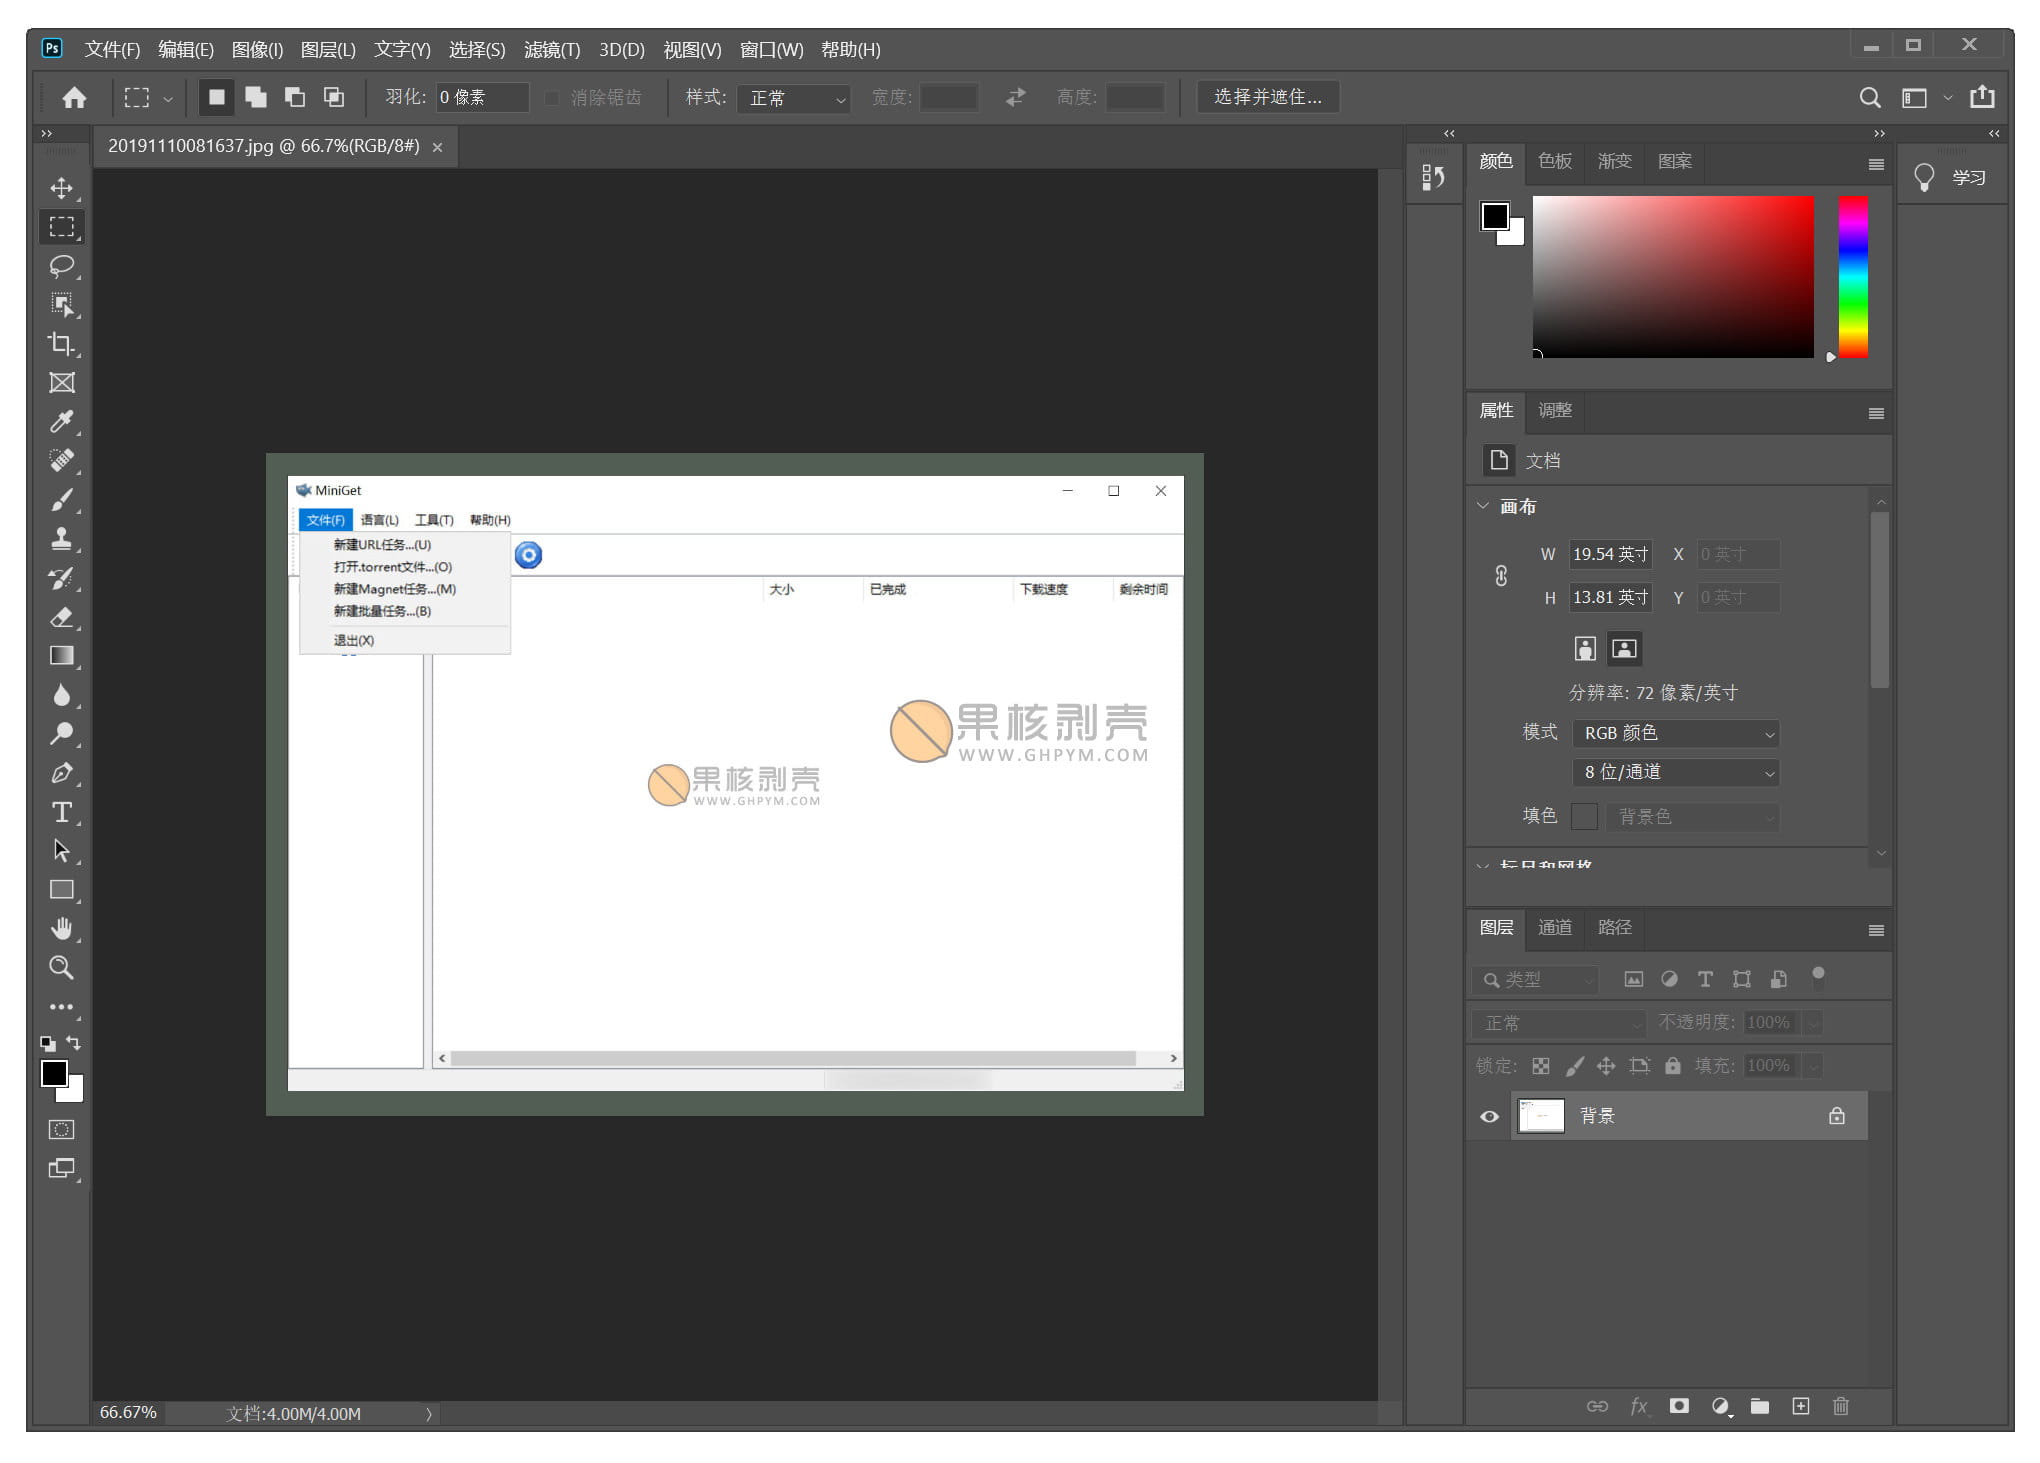This screenshot has height=1463, width=2040.
Task: Select the Crop tool
Action: pos(61,344)
